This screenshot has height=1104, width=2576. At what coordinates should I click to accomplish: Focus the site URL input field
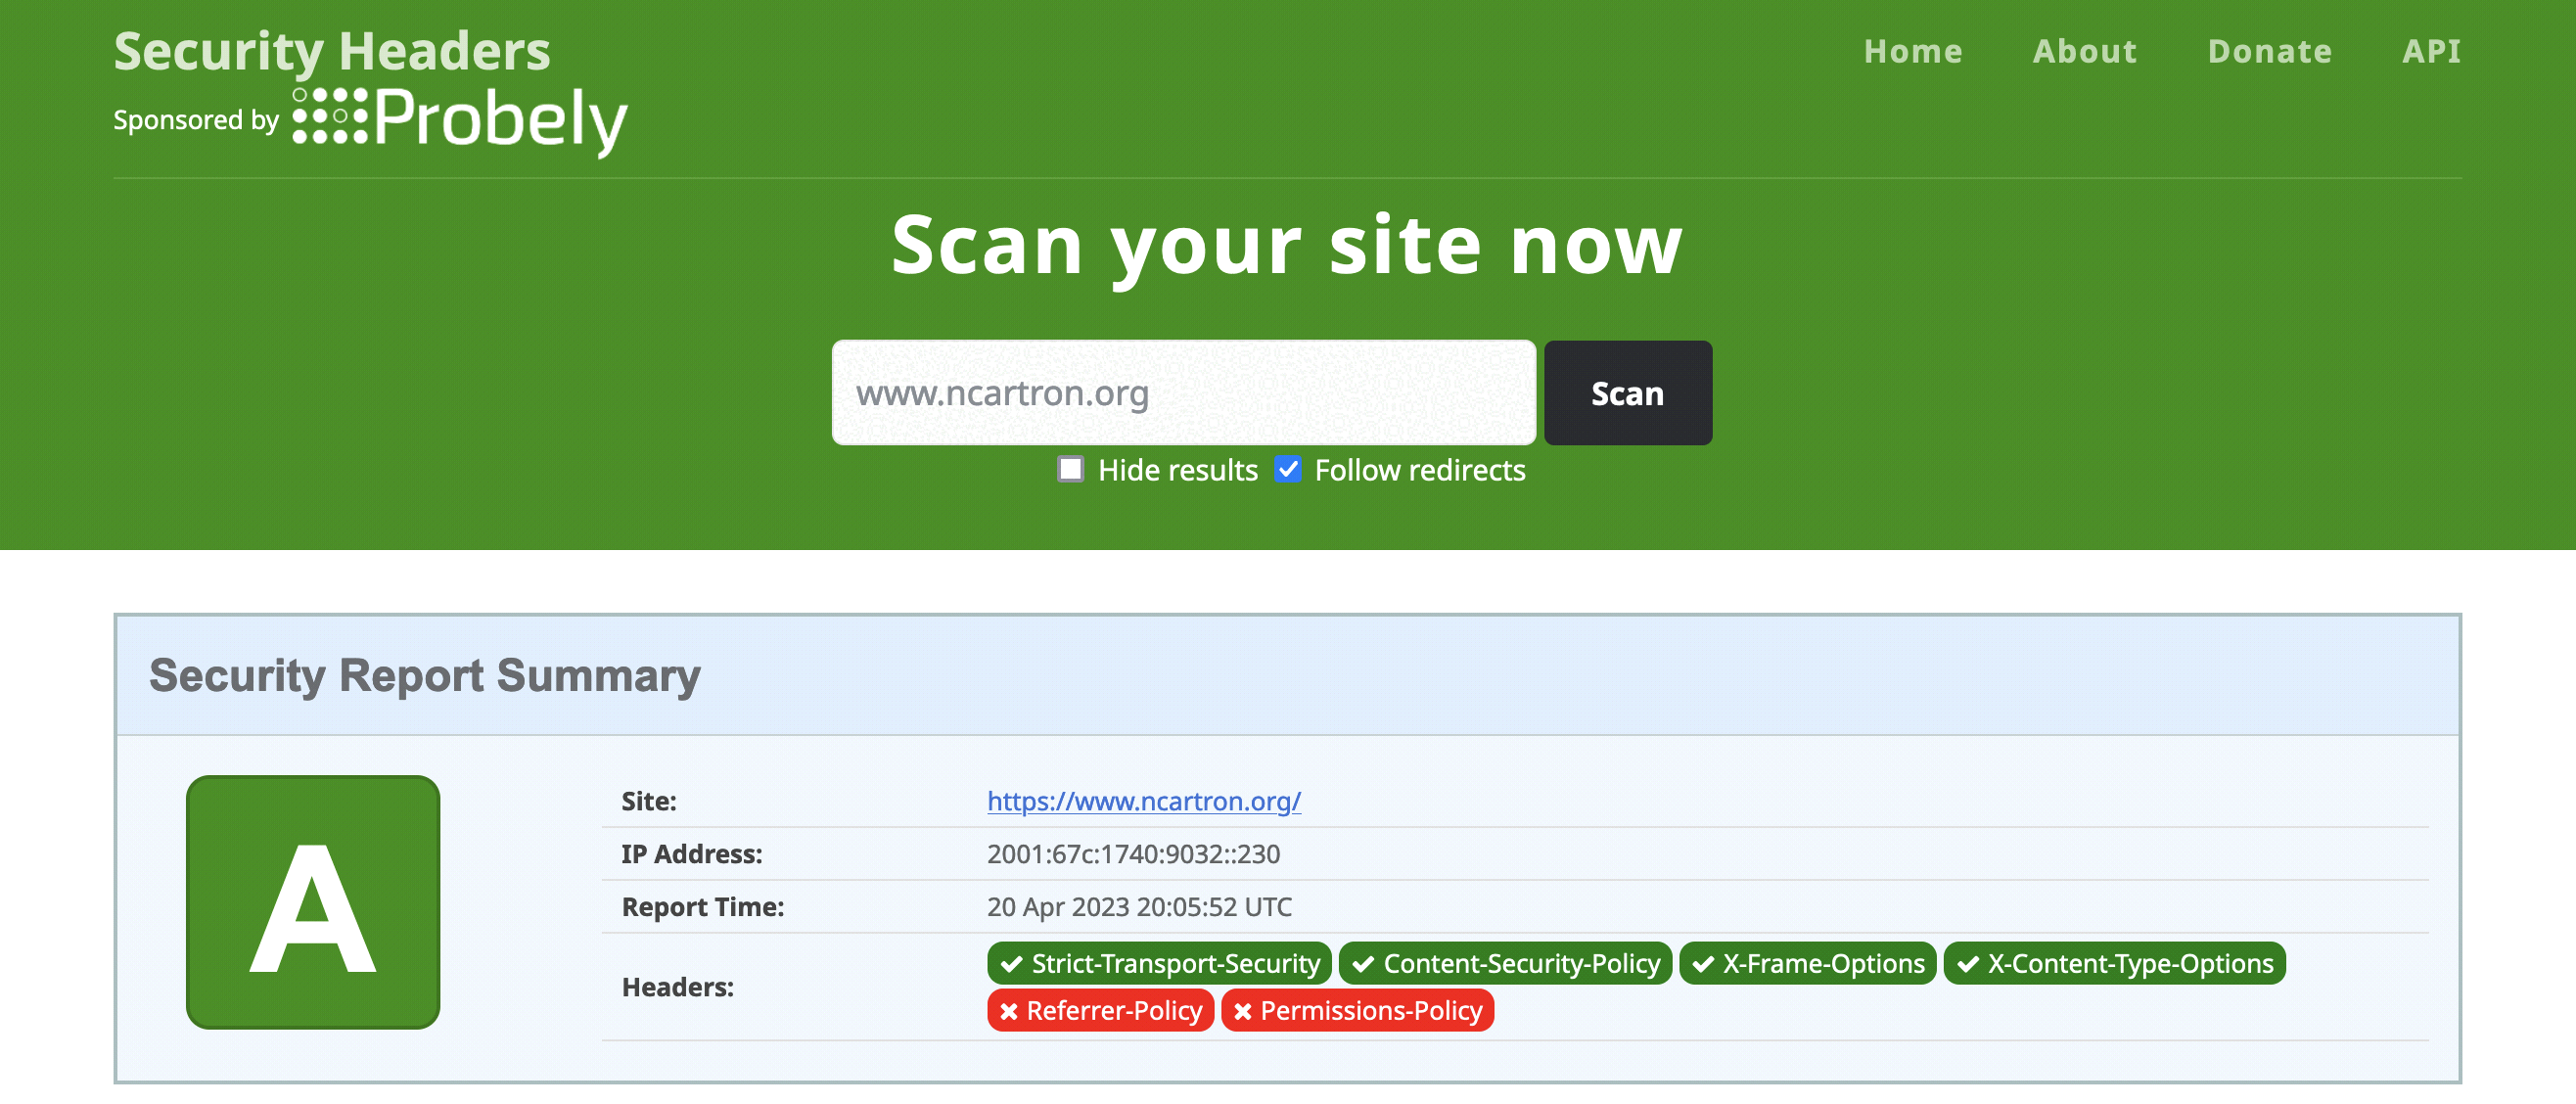[1183, 393]
